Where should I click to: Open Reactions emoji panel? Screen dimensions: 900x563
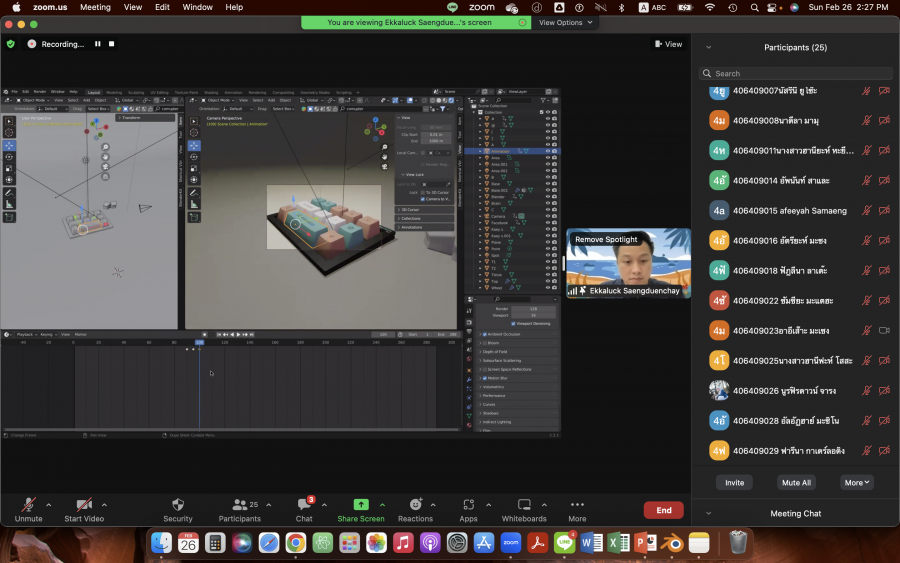[415, 506]
